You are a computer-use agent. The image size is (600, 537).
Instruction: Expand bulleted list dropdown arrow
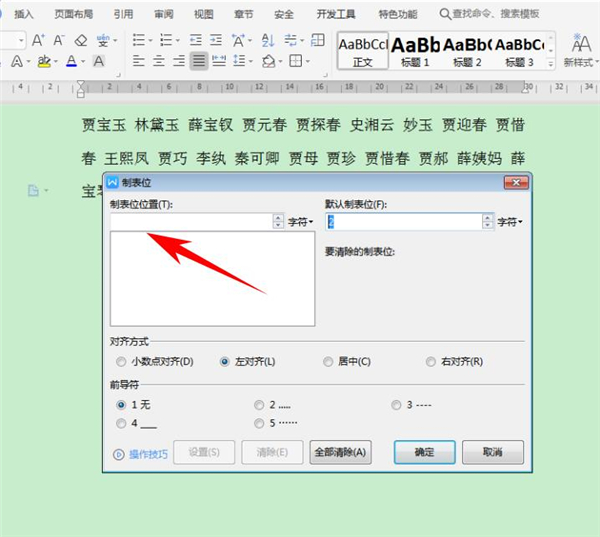point(150,40)
